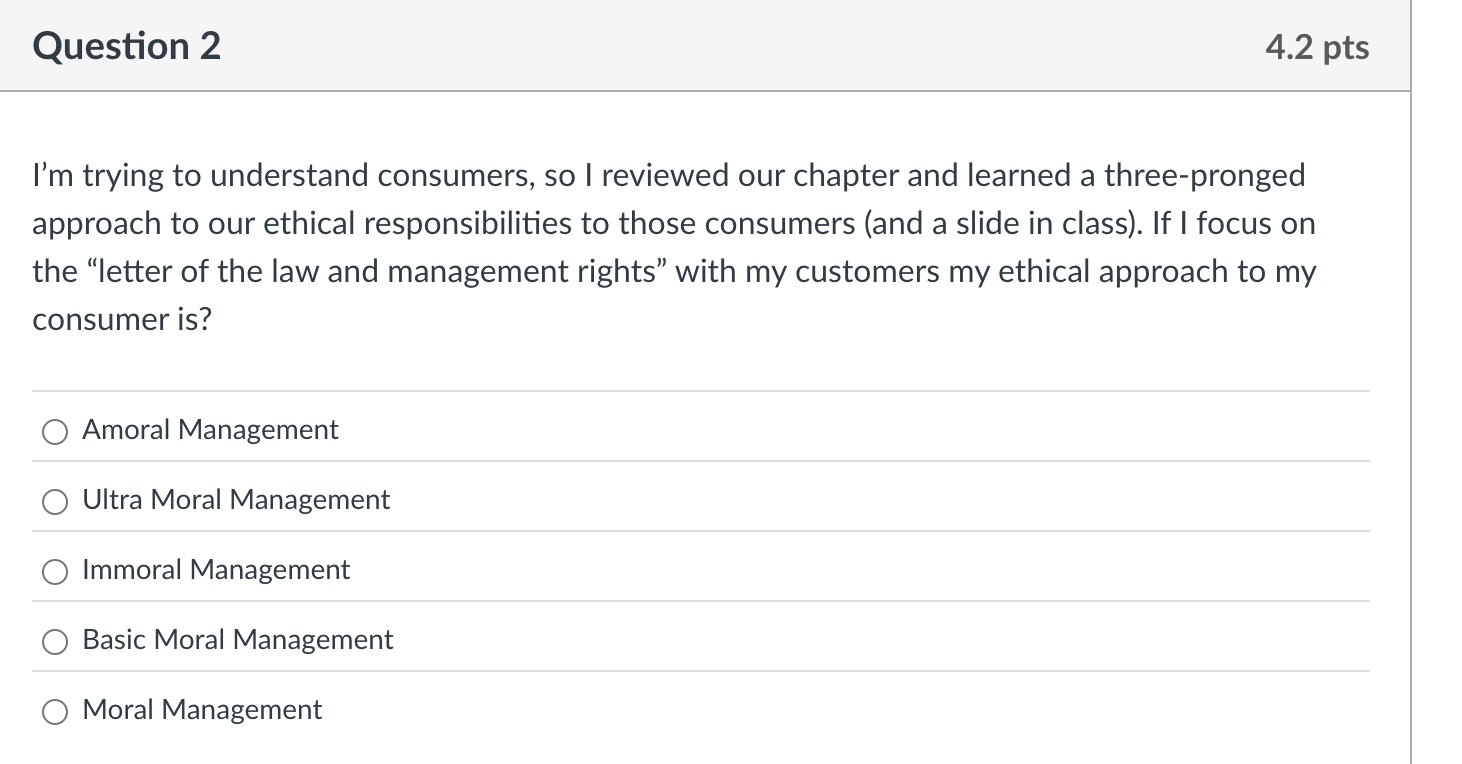Click the first answer option row

coord(700,430)
